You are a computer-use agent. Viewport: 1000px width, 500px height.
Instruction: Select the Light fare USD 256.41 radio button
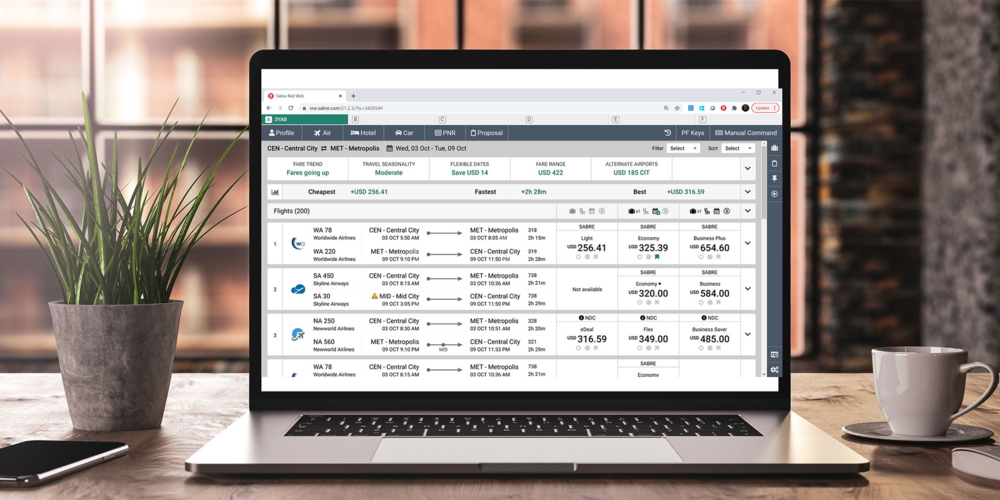(578, 258)
